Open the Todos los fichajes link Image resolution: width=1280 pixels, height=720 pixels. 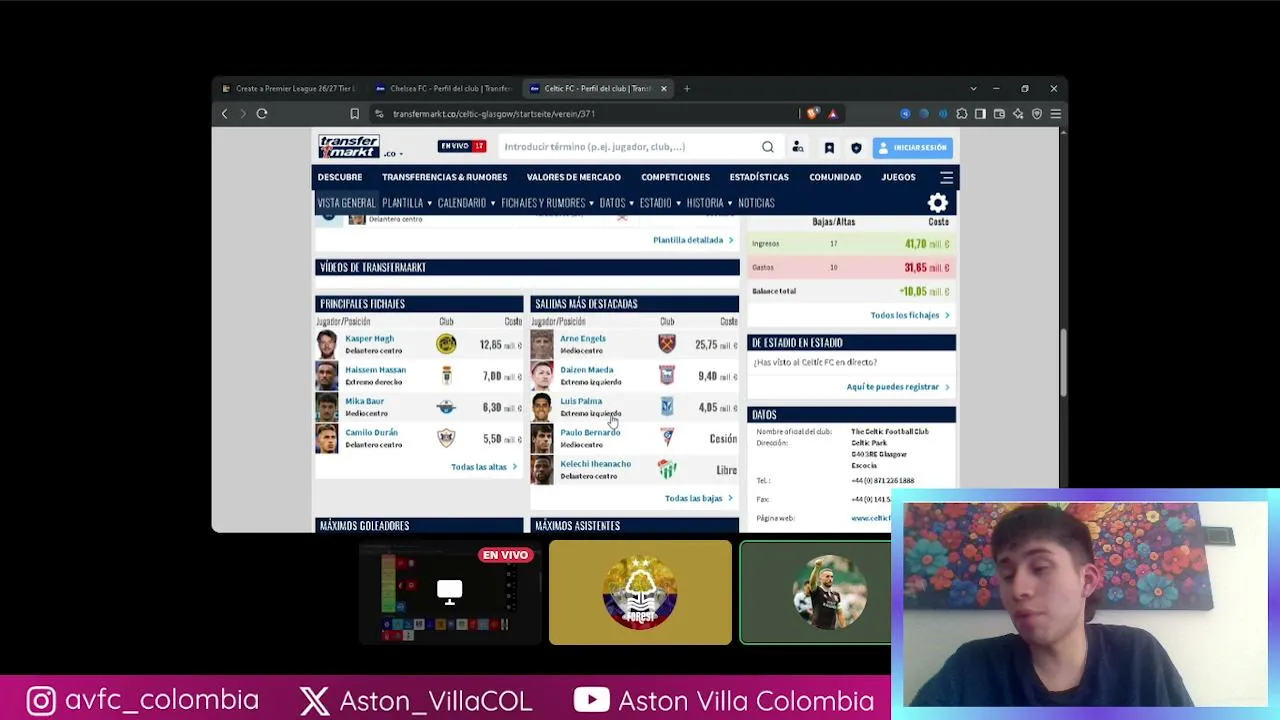[x=909, y=315]
